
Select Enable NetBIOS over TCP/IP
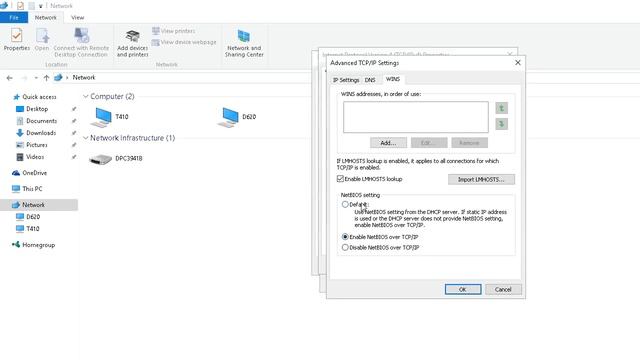345,237
